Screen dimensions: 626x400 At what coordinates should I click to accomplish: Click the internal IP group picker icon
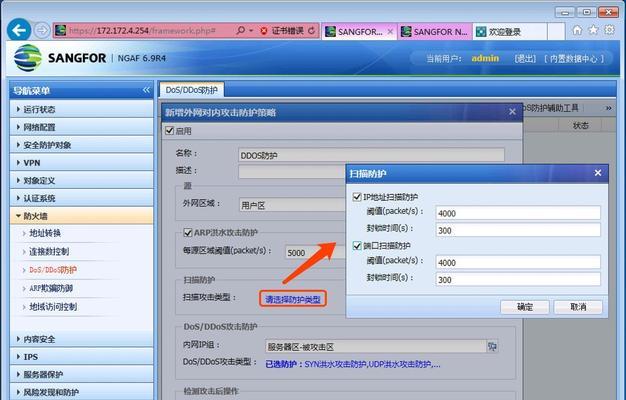pos(492,347)
